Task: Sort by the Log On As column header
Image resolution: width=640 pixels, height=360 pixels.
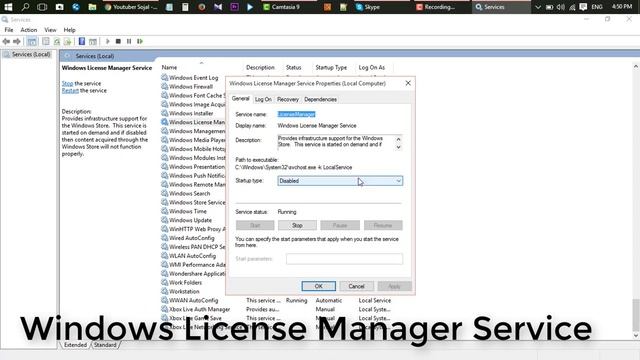Action: (371, 67)
